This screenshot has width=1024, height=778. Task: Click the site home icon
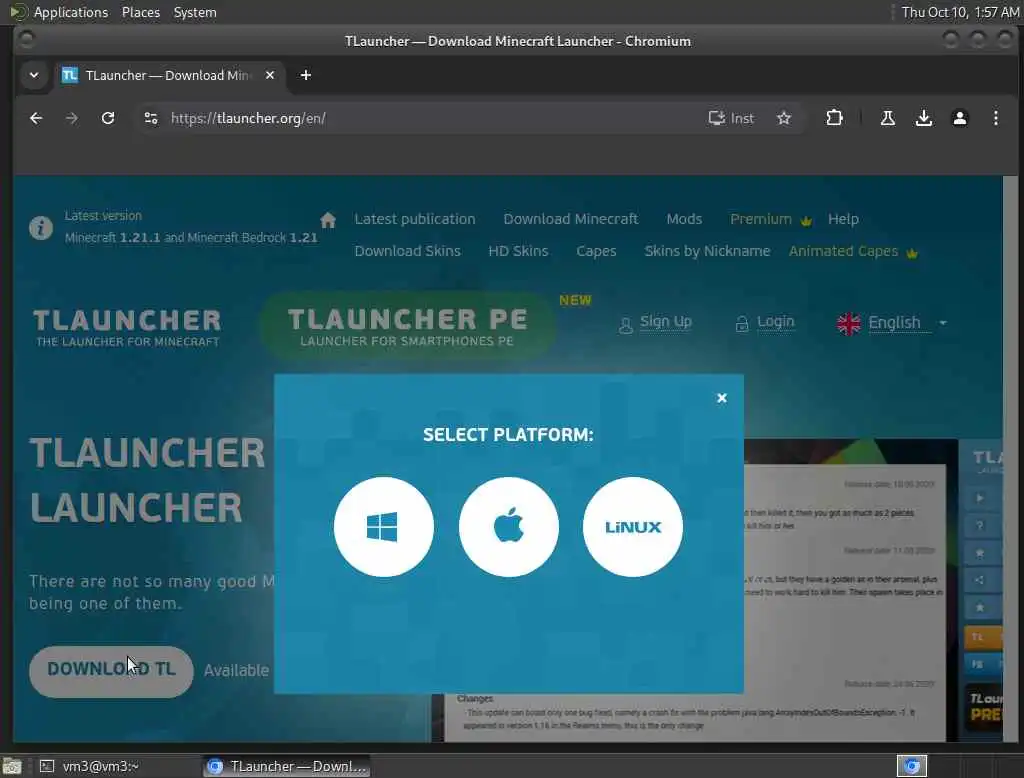click(328, 219)
